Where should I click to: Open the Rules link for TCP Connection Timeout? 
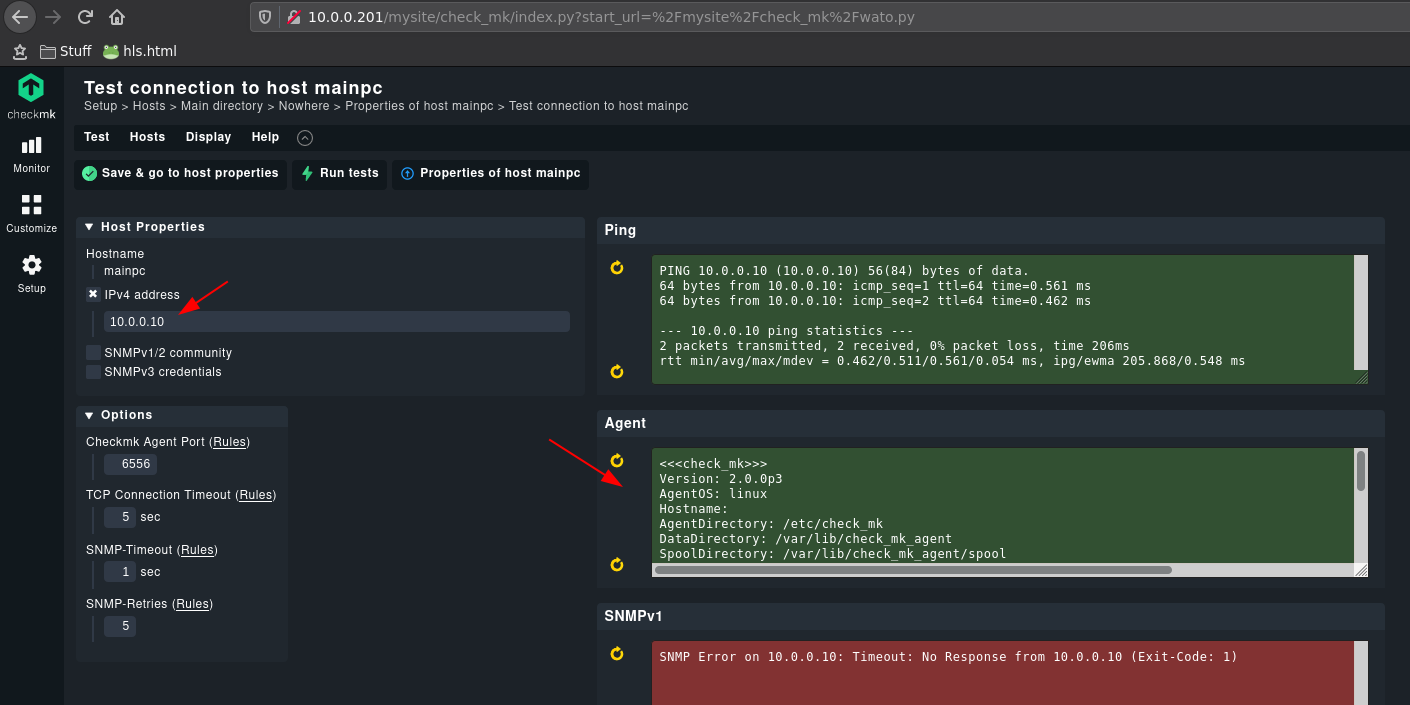[x=256, y=495]
